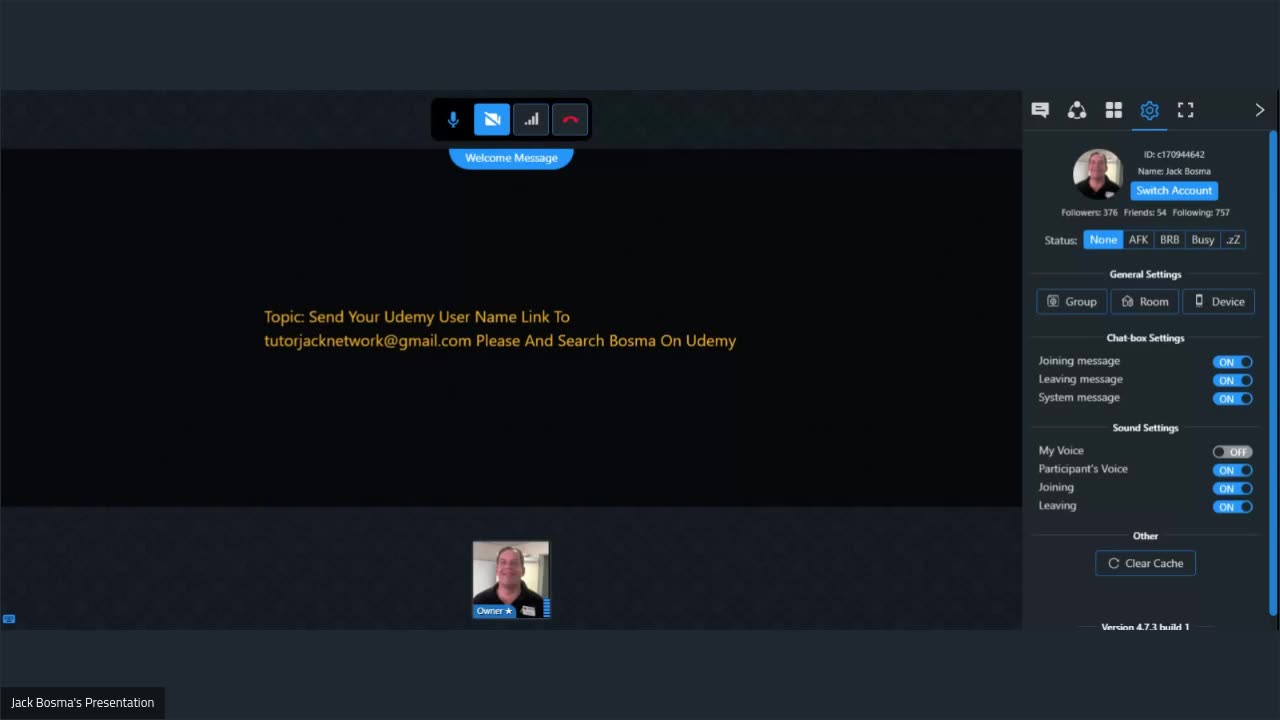This screenshot has height=720, width=1280.
Task: Toggle the Leaving sound switch
Action: (1233, 506)
